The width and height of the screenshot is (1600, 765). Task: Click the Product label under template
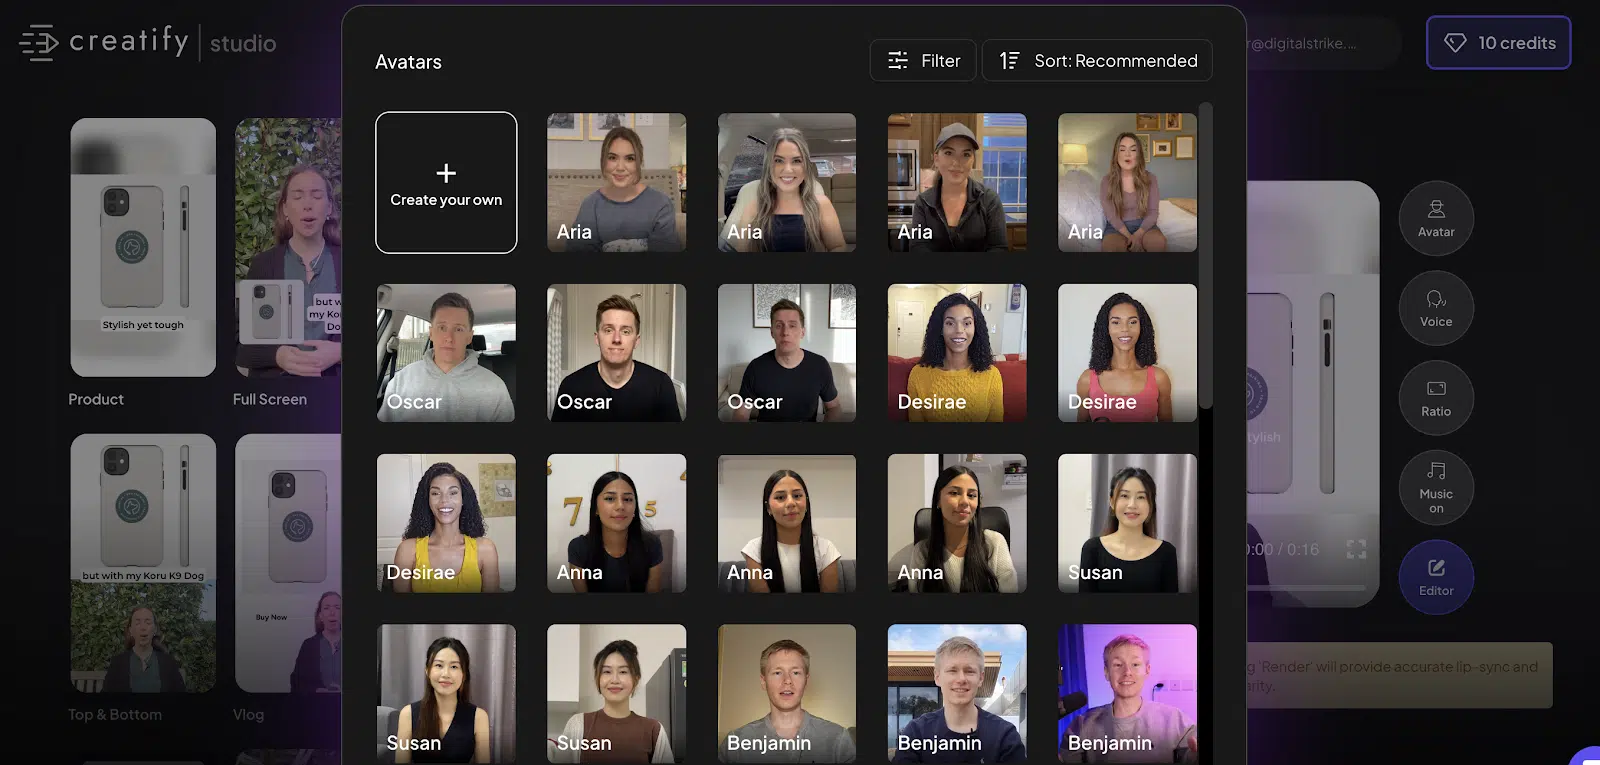pos(96,399)
